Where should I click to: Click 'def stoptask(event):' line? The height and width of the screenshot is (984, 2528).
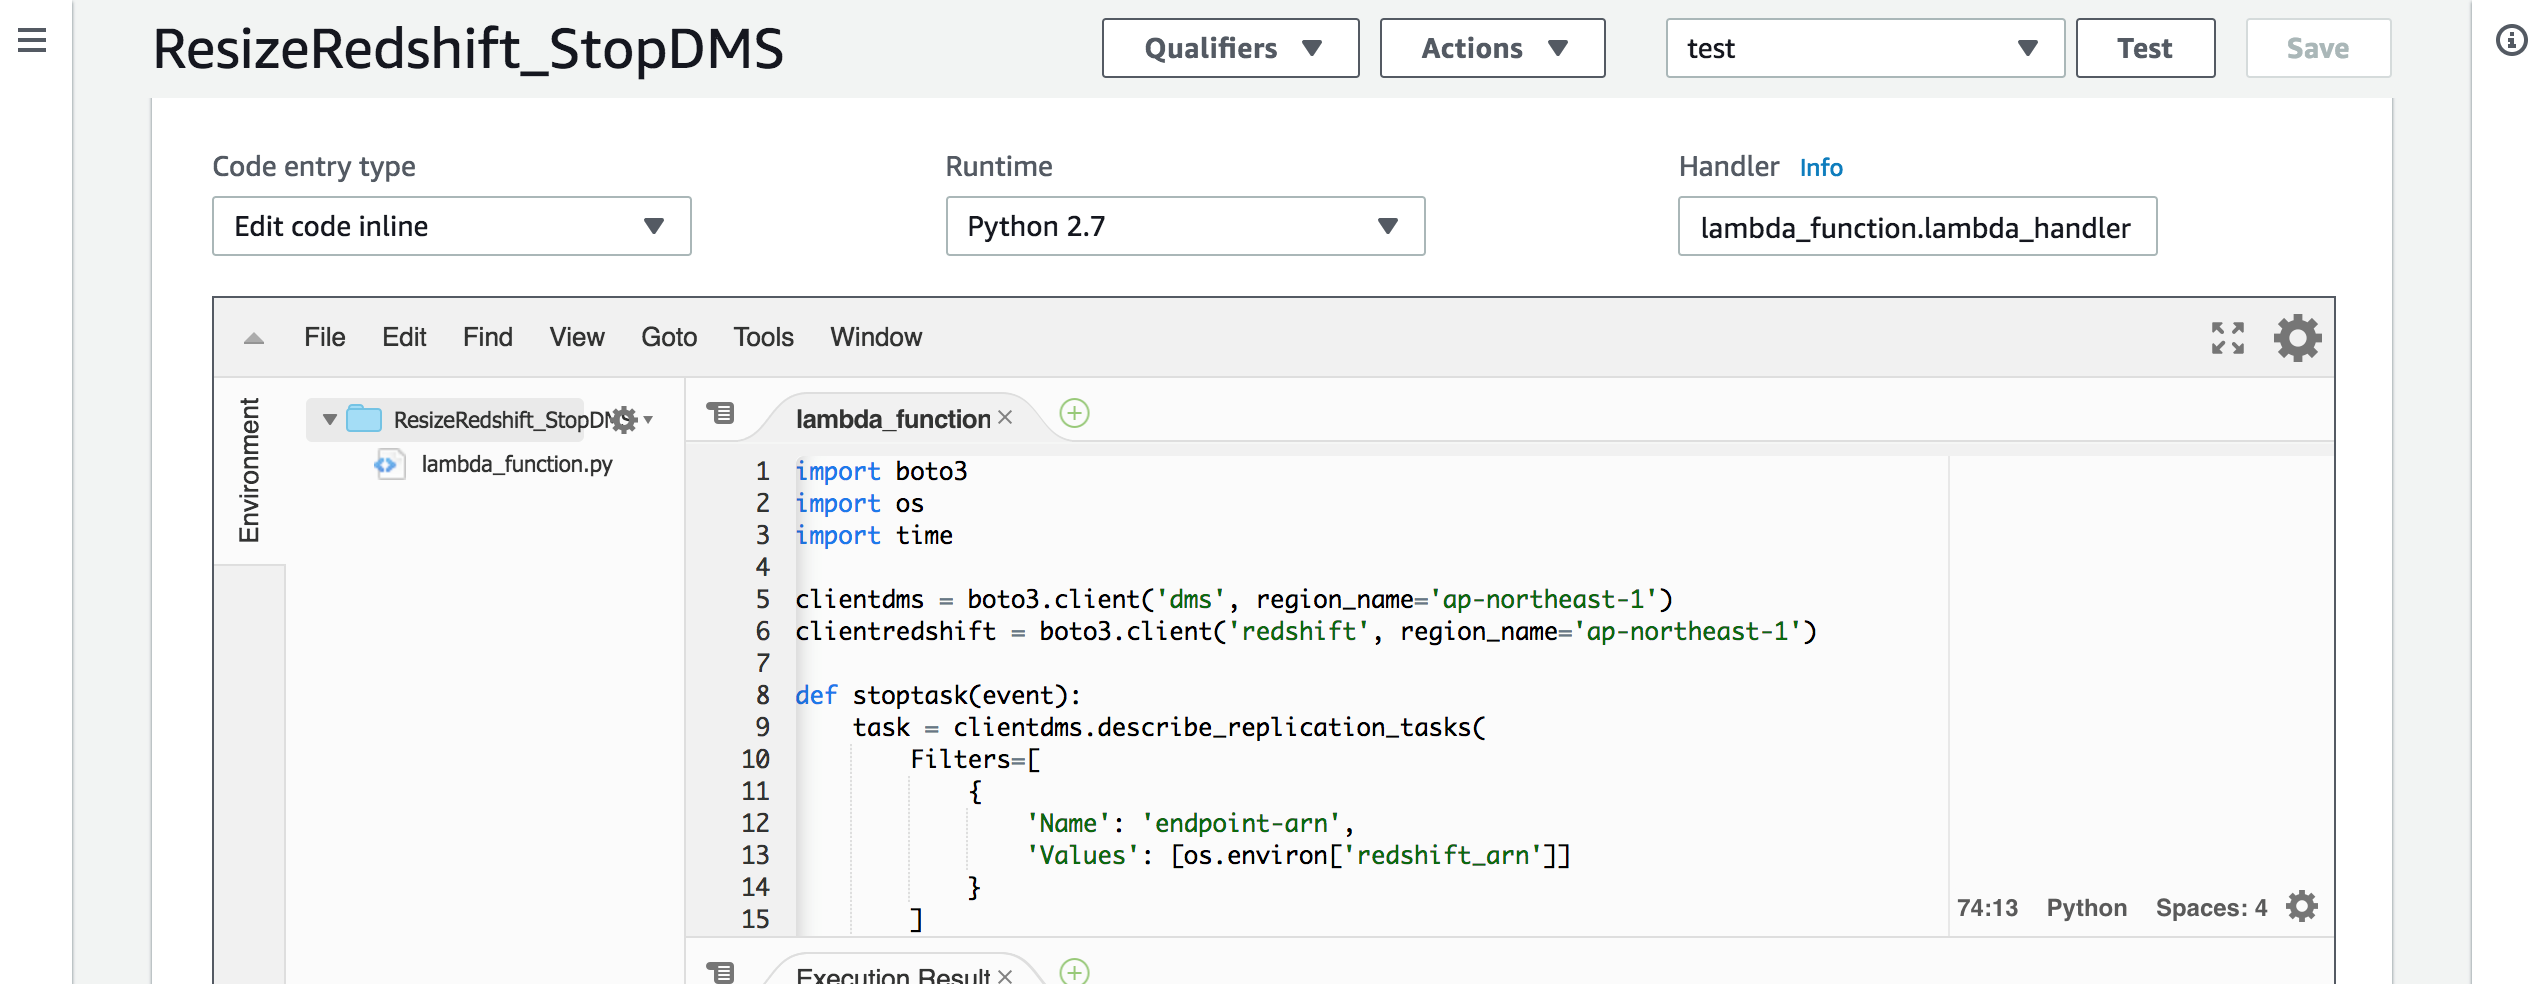938,695
